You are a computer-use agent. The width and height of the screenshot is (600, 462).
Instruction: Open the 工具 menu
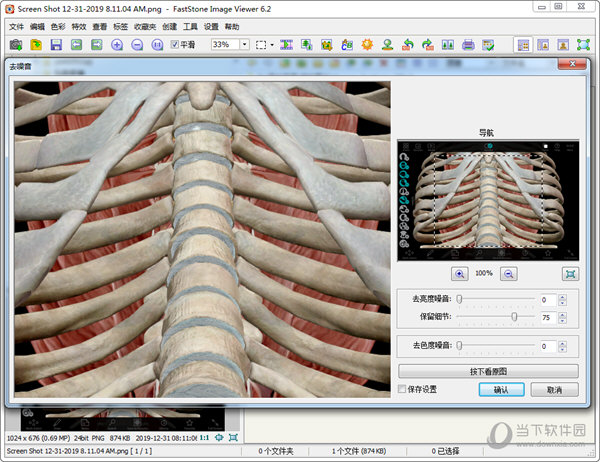coord(190,26)
